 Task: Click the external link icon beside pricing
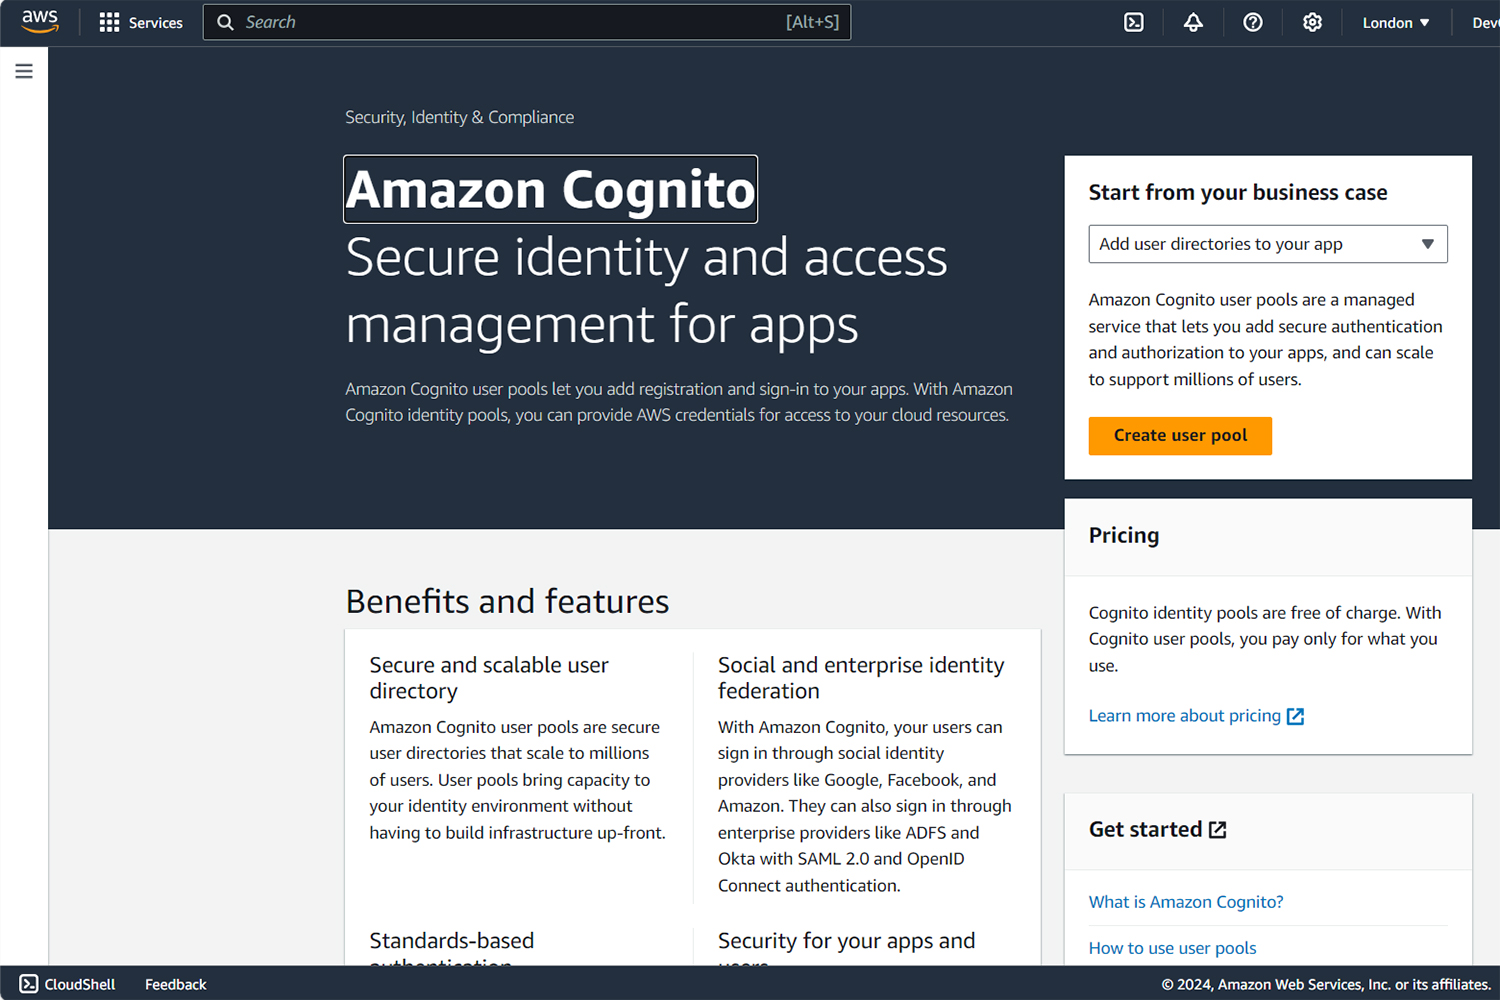1295,716
